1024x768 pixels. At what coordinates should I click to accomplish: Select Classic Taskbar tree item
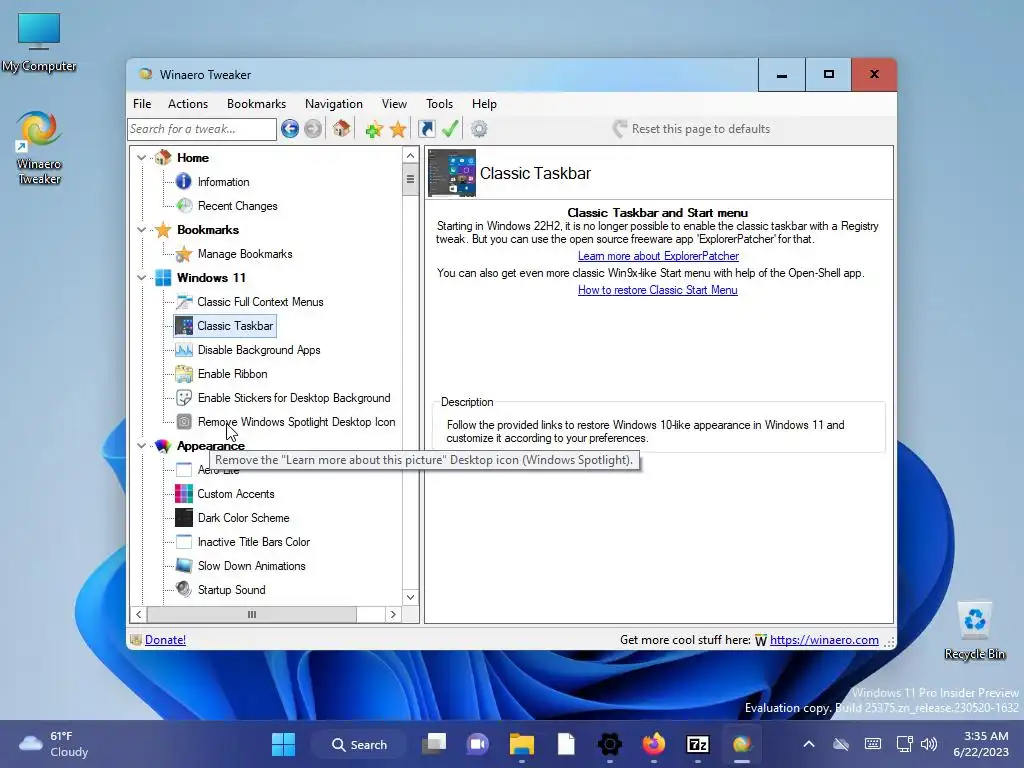pos(225,326)
